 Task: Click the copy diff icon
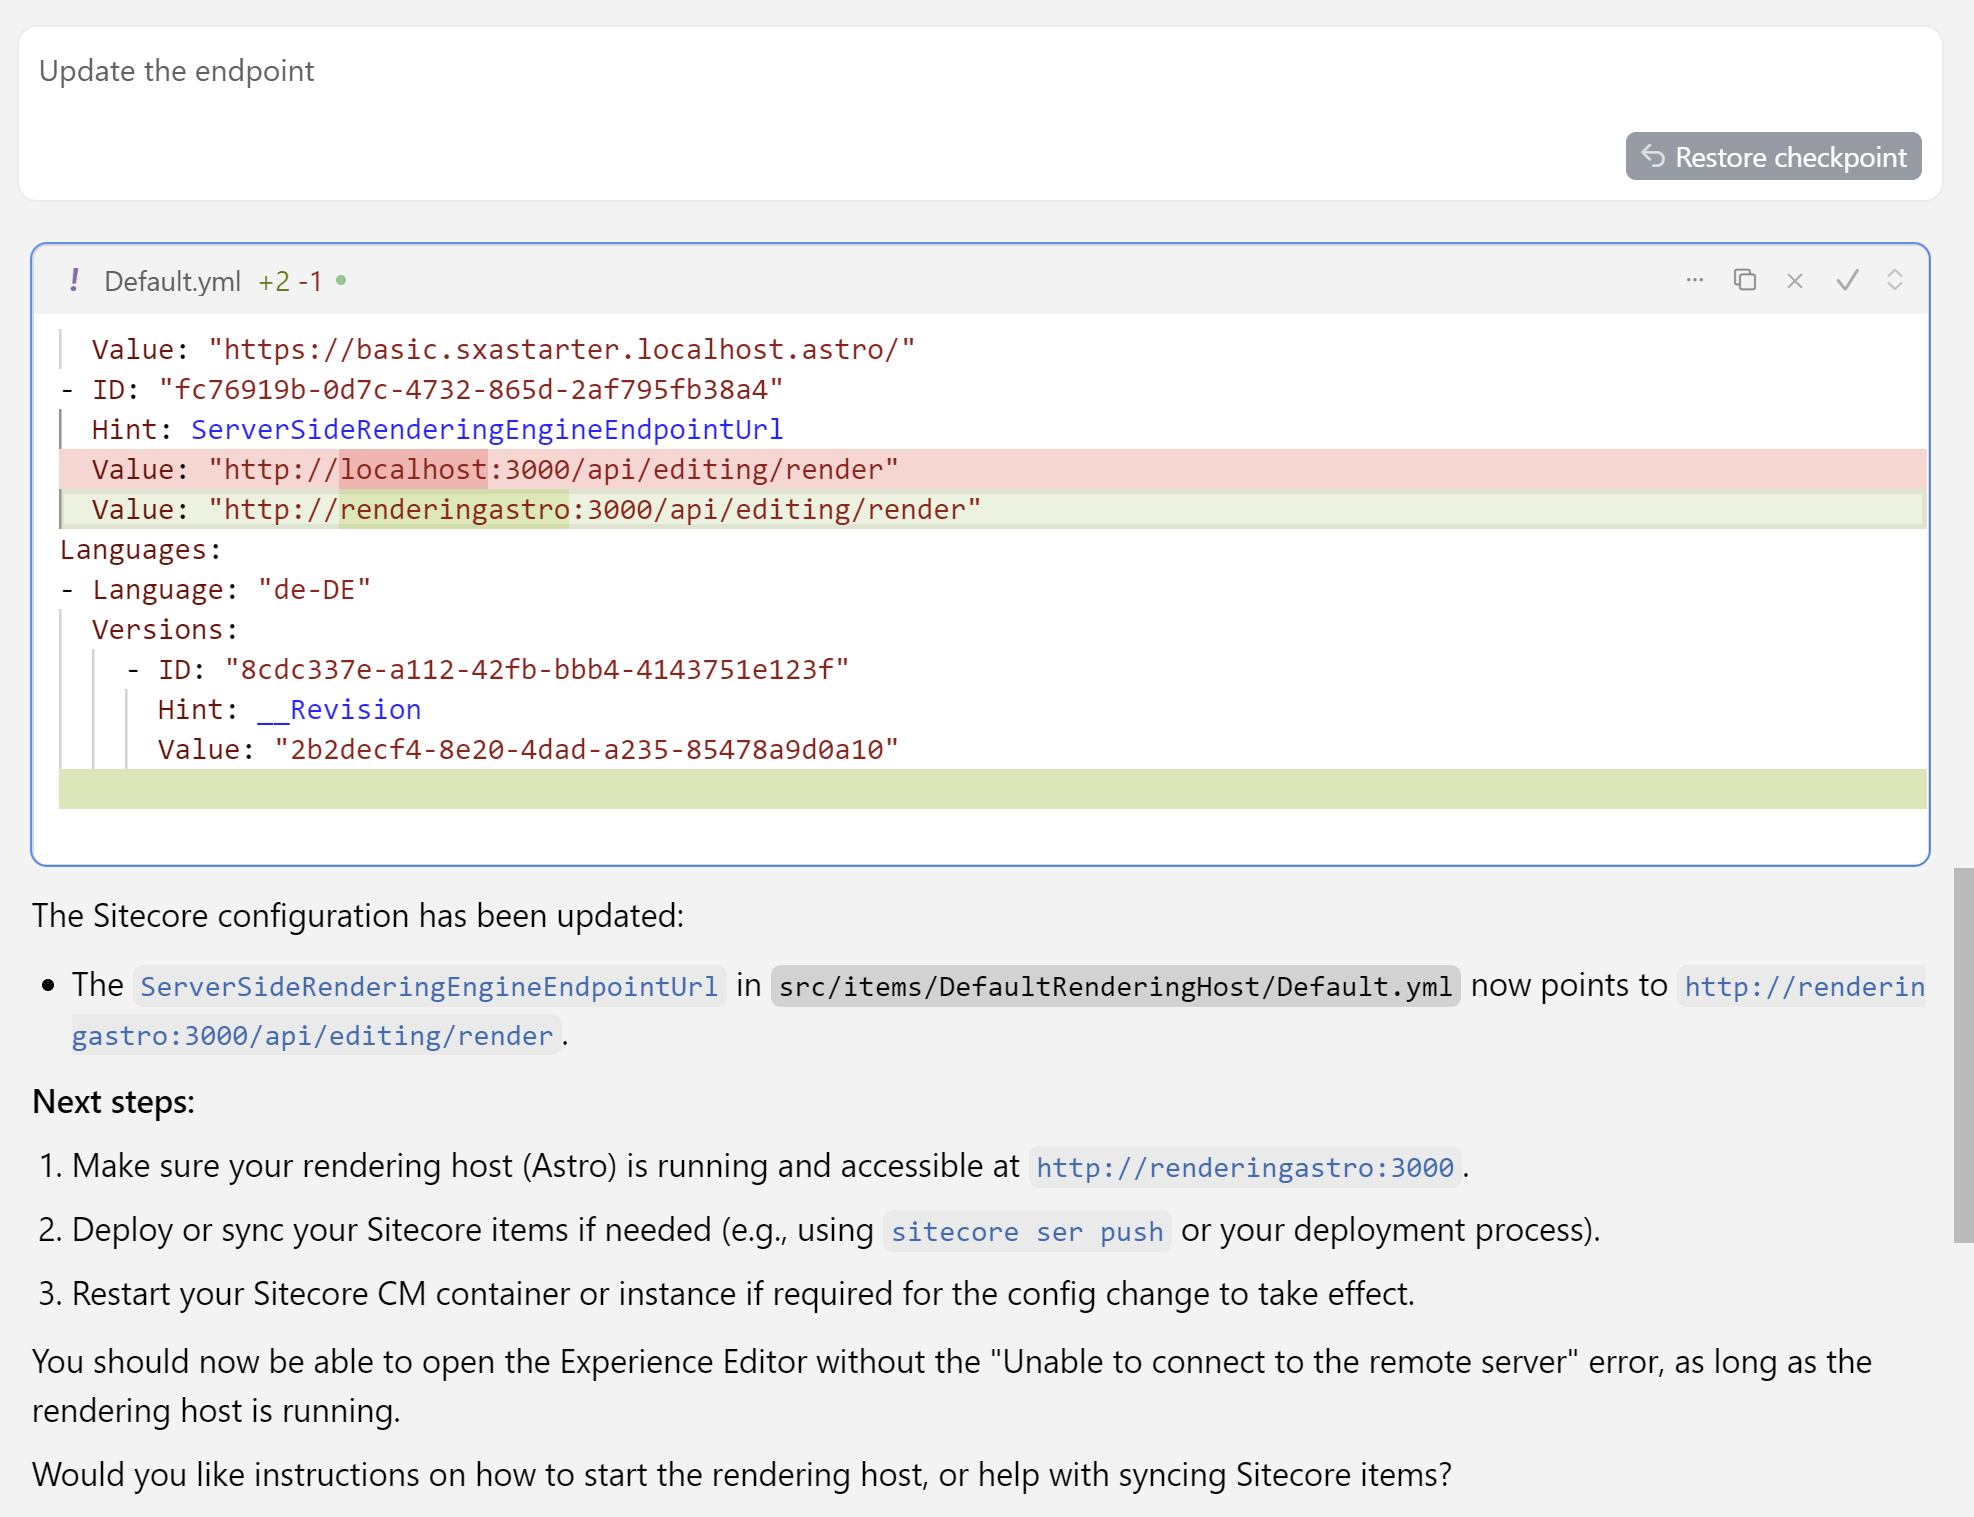pyautogui.click(x=1744, y=280)
